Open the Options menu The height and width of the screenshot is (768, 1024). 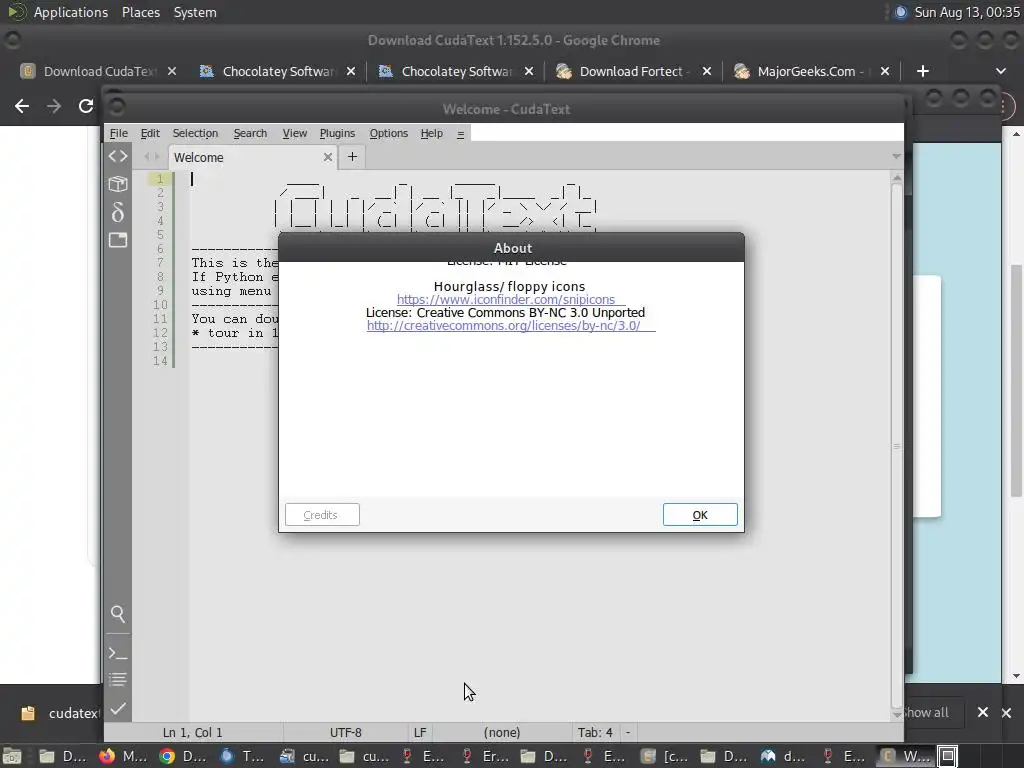pyautogui.click(x=389, y=133)
